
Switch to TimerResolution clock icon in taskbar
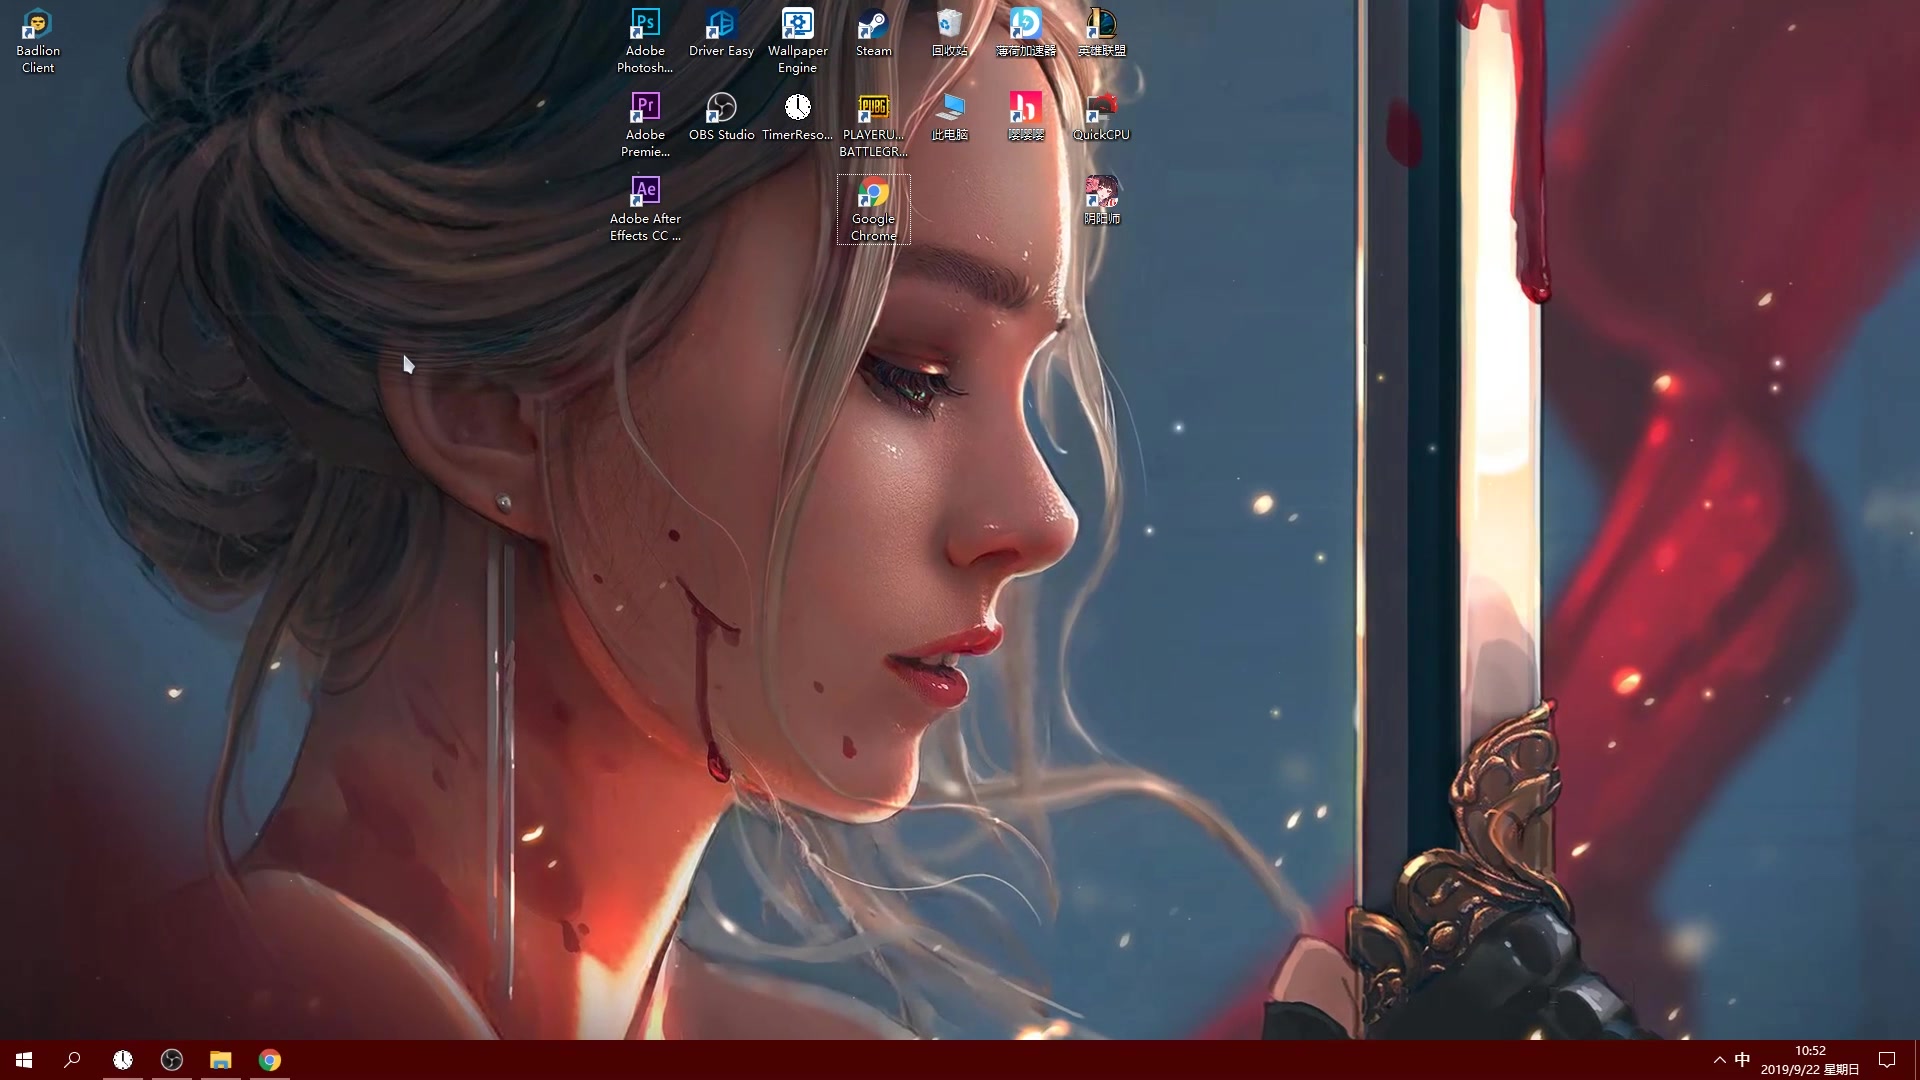click(123, 1060)
